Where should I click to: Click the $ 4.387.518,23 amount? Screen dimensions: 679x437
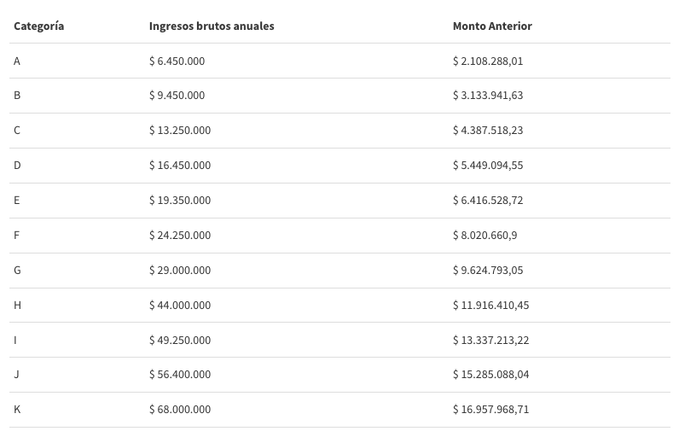488,130
